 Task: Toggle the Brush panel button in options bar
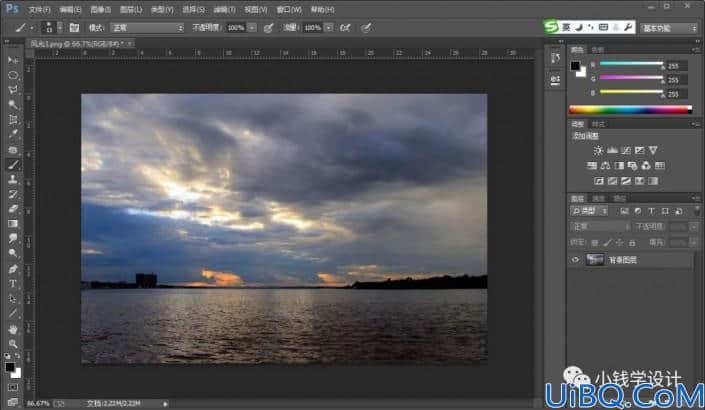[x=74, y=28]
